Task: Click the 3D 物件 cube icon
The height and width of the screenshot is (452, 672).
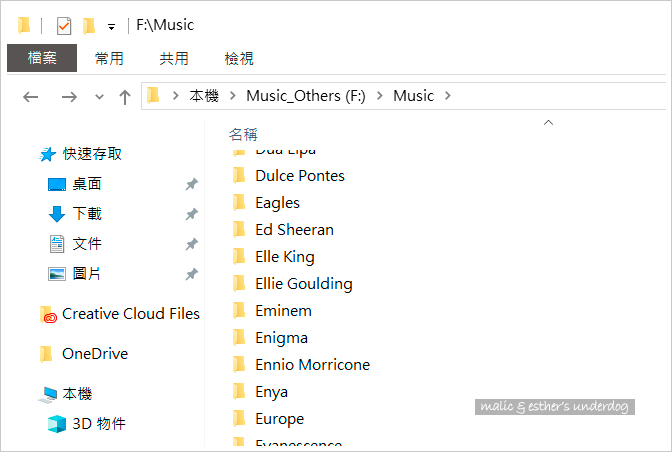Action: click(x=57, y=424)
